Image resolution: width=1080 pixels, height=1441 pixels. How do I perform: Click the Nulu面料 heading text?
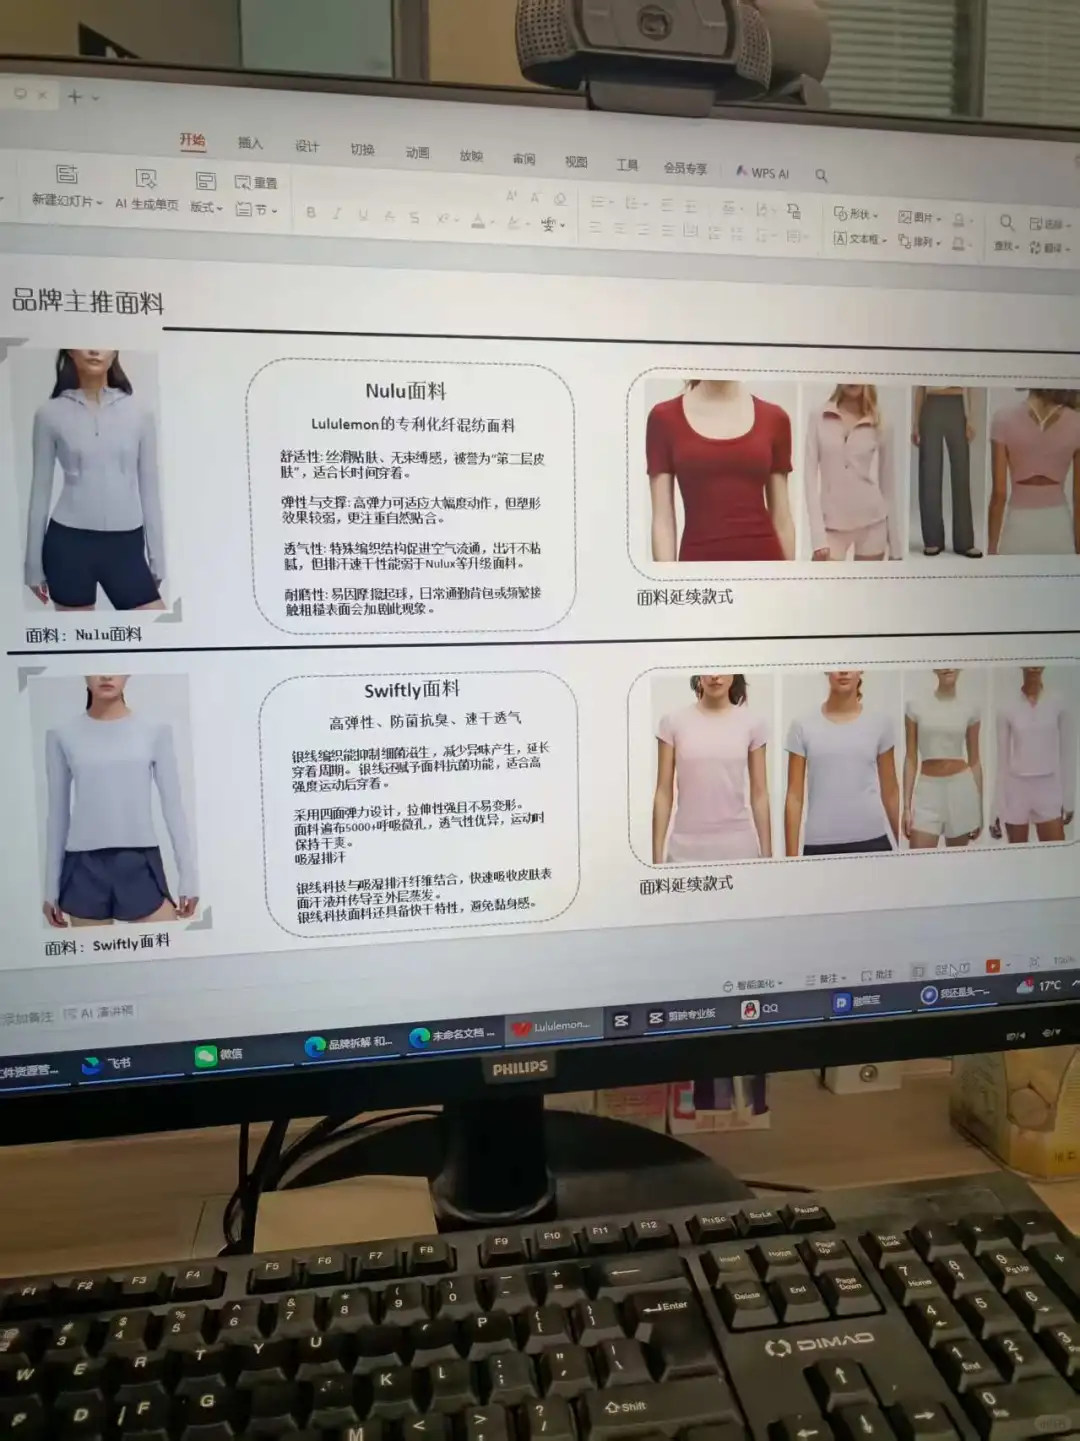click(405, 391)
